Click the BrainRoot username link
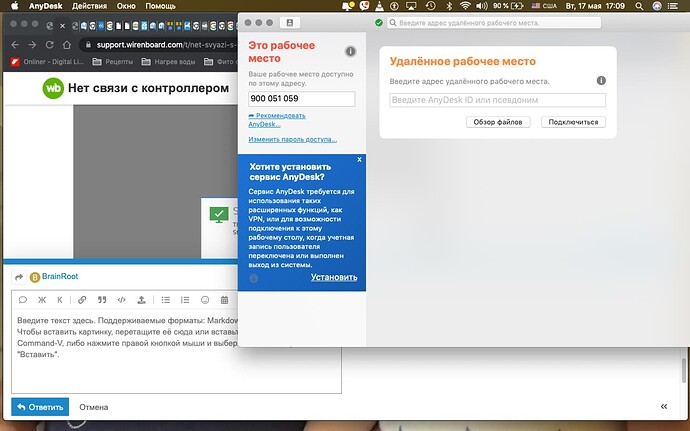 (x=60, y=276)
